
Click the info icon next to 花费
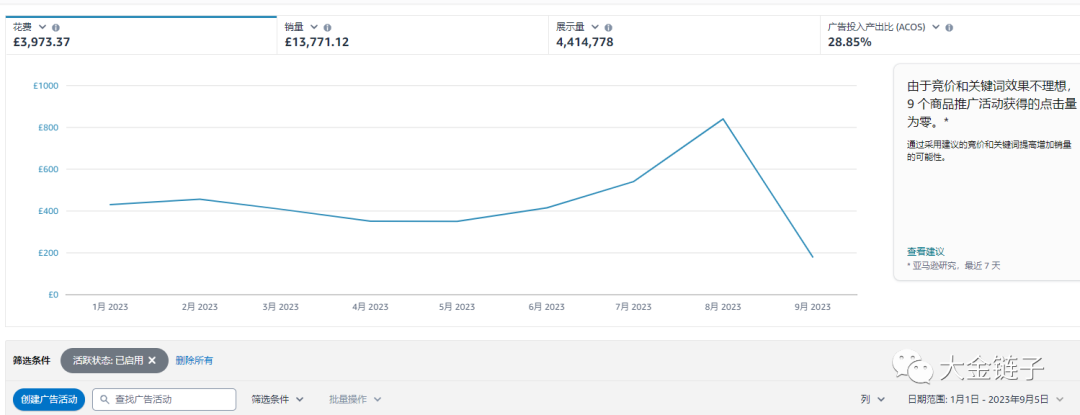(x=55, y=27)
